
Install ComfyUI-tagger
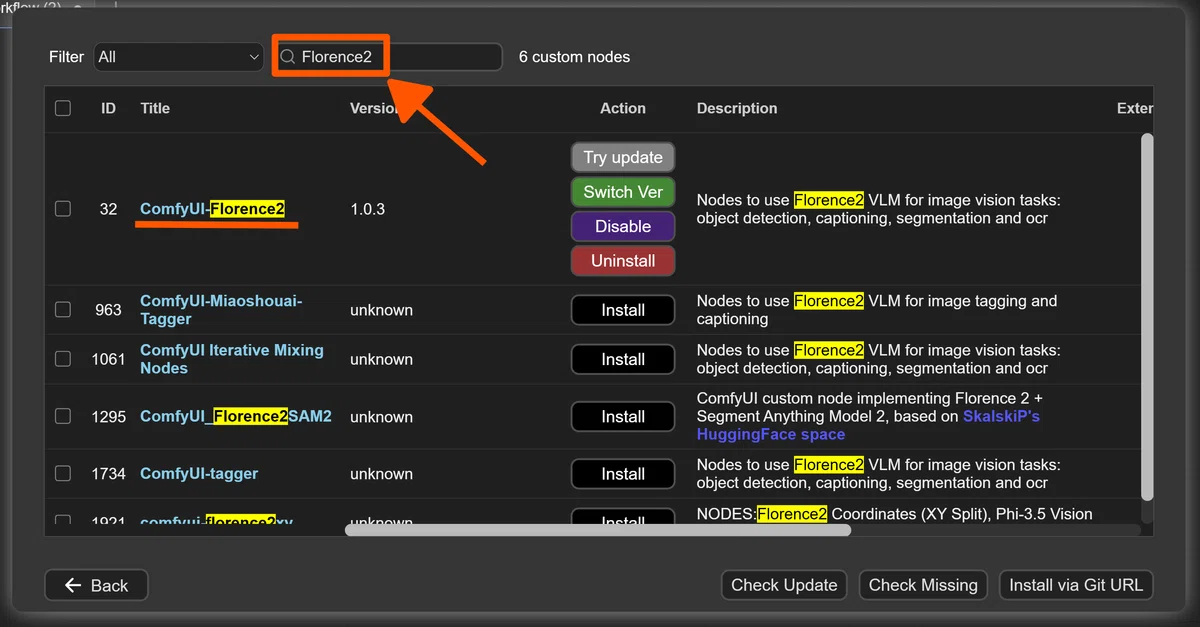[x=623, y=474]
